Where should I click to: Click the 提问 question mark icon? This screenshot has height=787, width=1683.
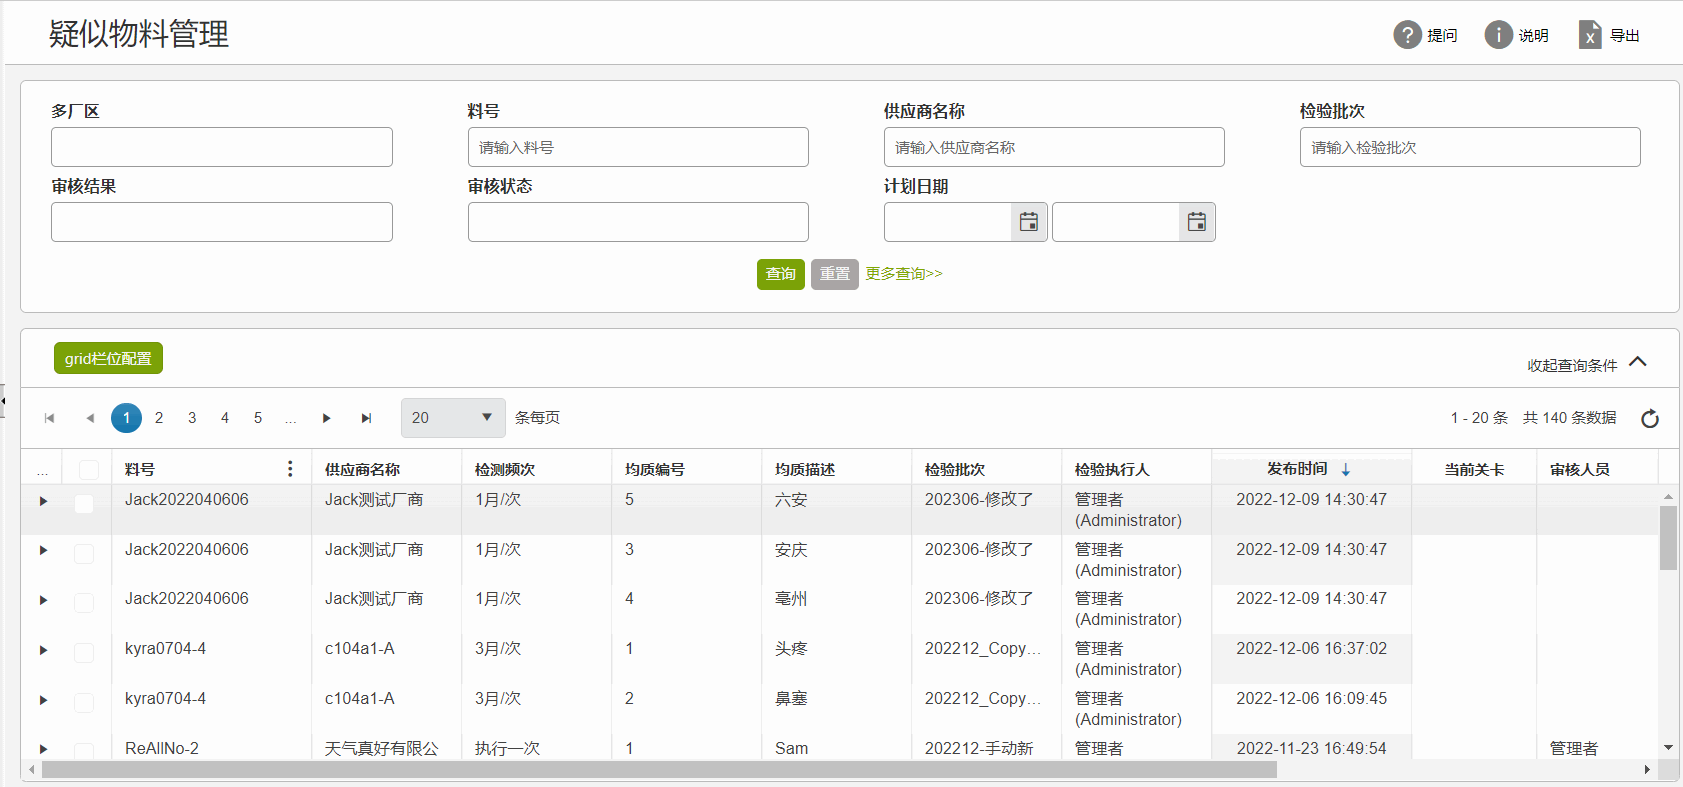pyautogui.click(x=1407, y=35)
